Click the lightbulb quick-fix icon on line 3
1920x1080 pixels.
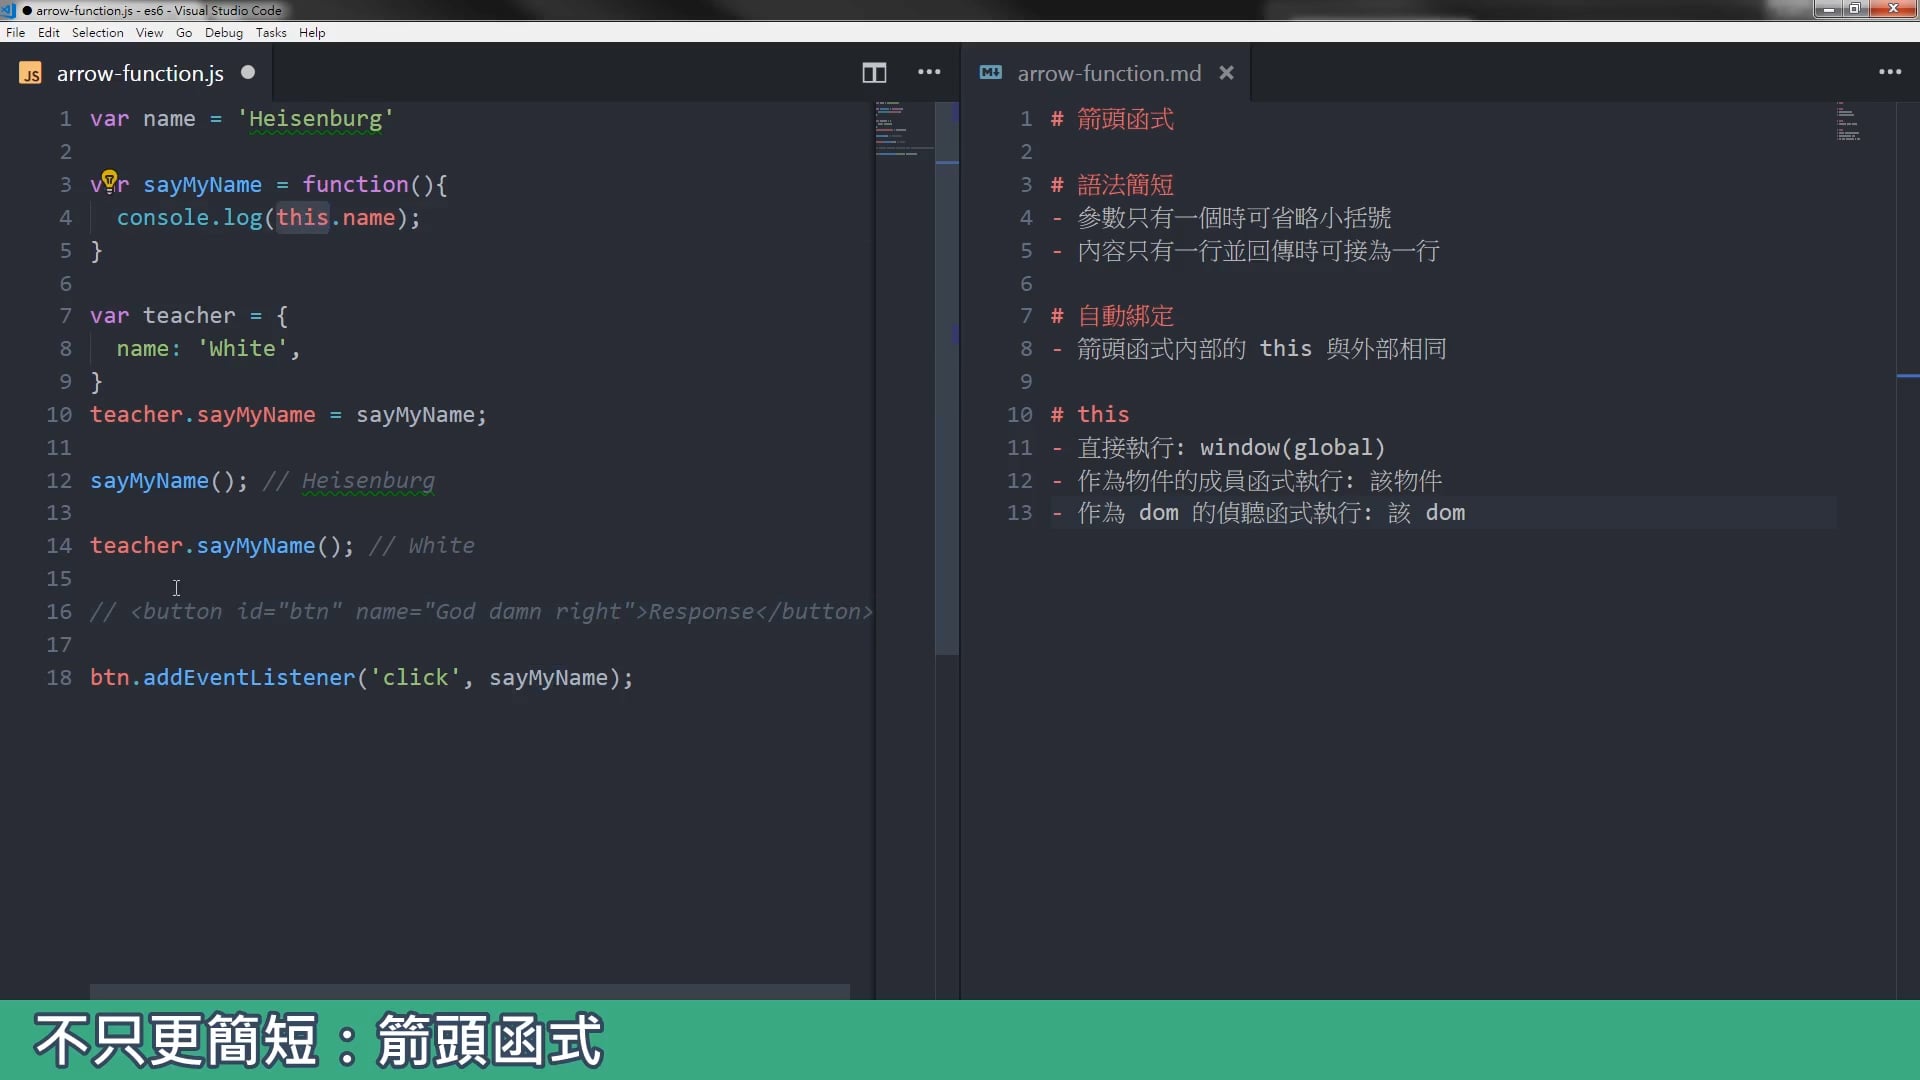110,180
